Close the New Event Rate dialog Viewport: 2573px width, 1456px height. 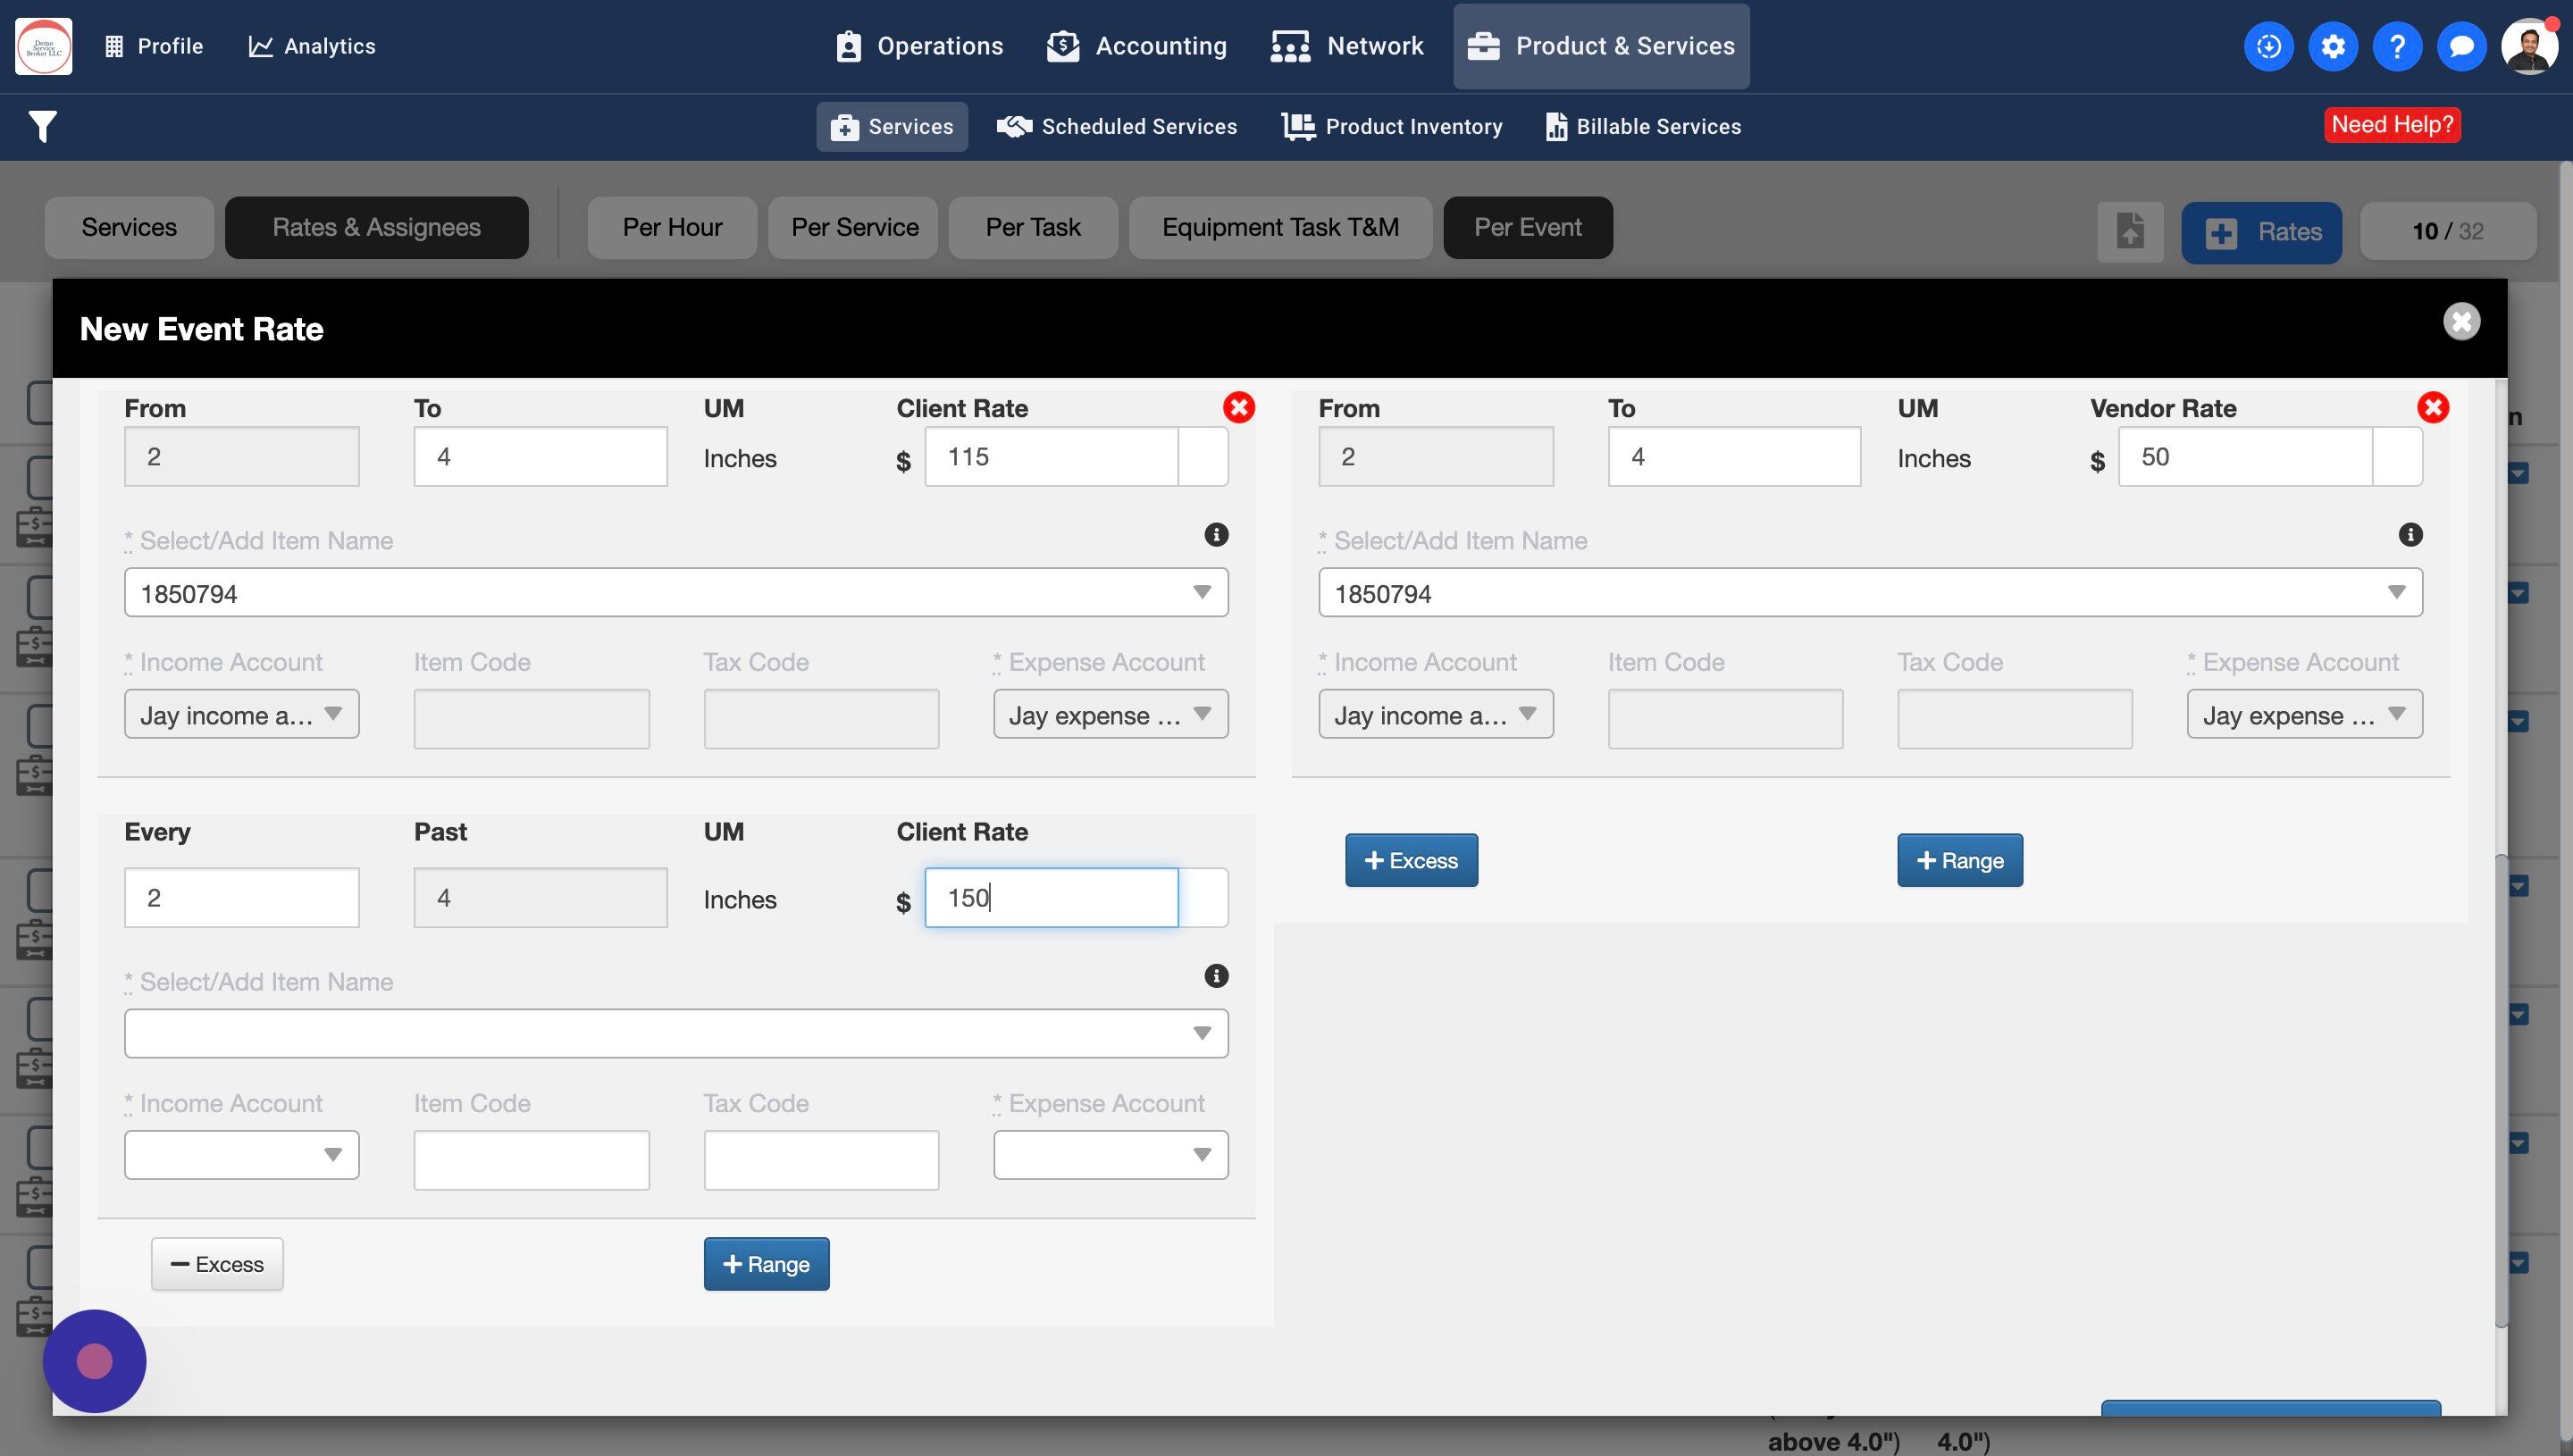[x=2460, y=322]
